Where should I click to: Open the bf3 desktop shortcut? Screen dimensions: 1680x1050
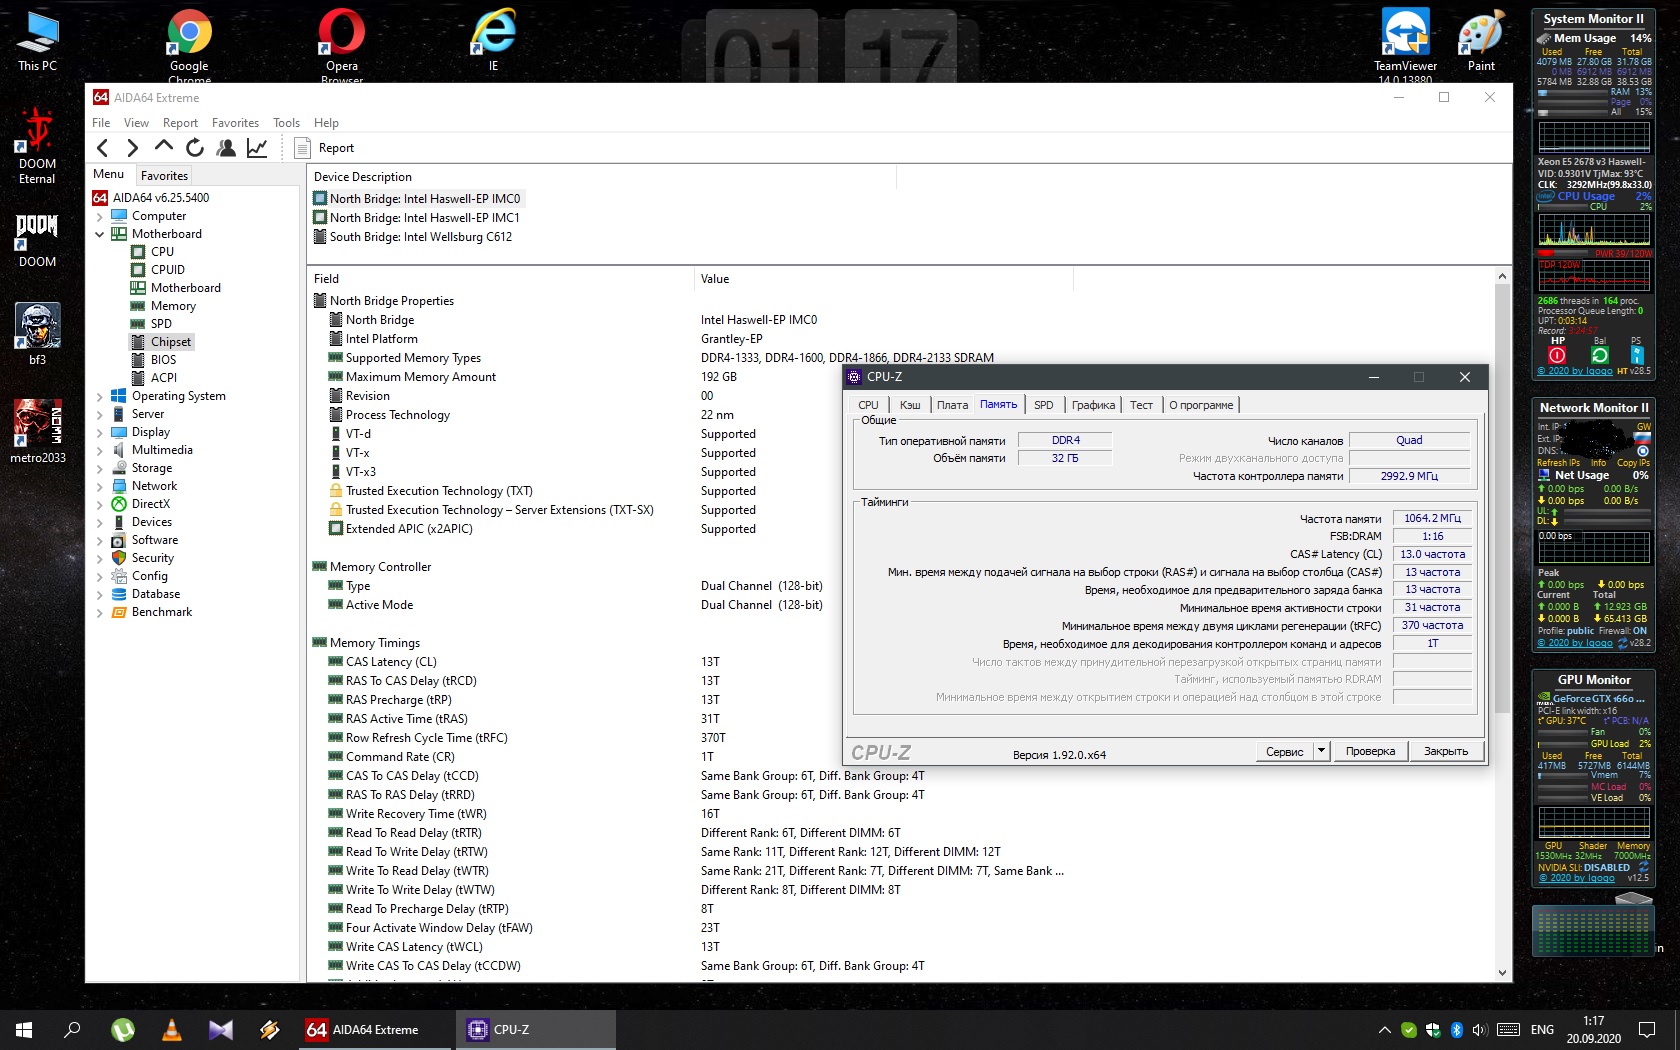(x=37, y=334)
